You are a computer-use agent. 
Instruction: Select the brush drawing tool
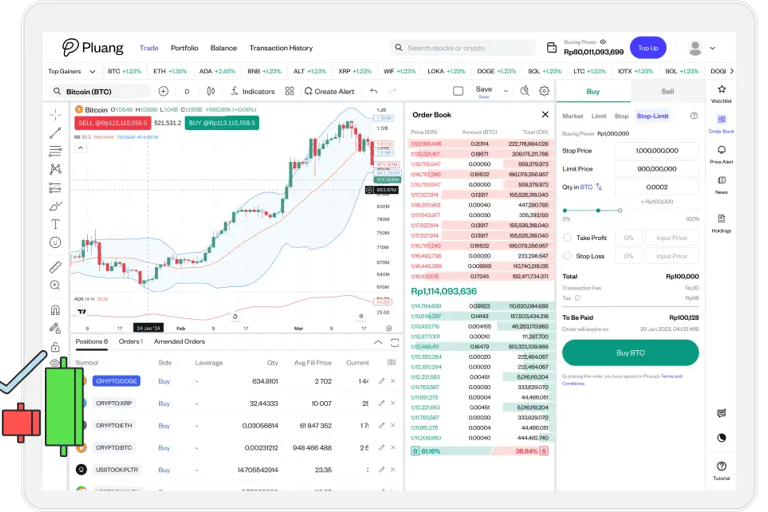[55, 206]
